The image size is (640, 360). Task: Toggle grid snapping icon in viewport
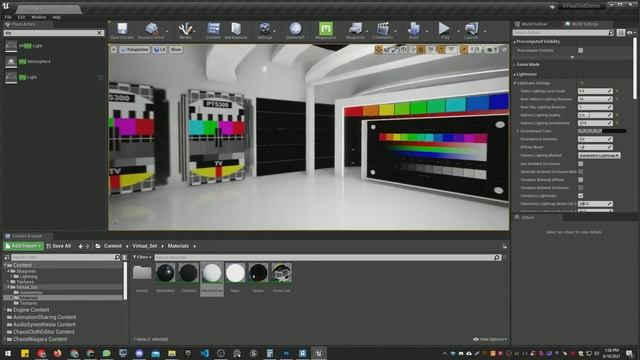click(x=421, y=50)
